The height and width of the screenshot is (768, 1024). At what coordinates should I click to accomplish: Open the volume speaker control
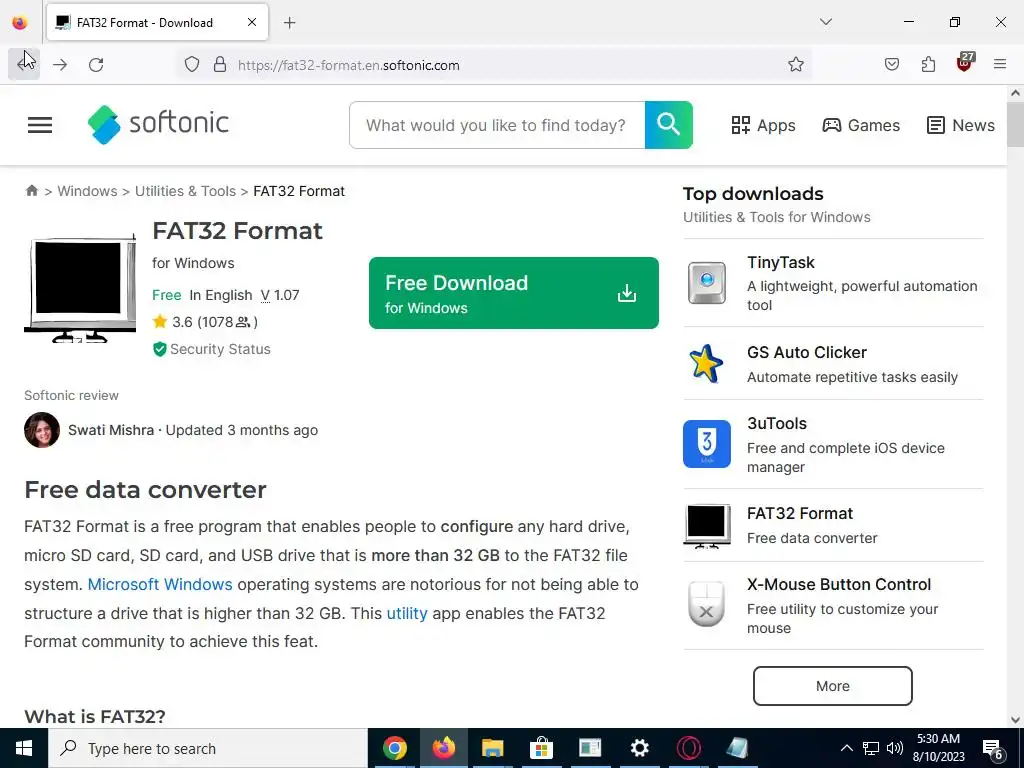(895, 748)
